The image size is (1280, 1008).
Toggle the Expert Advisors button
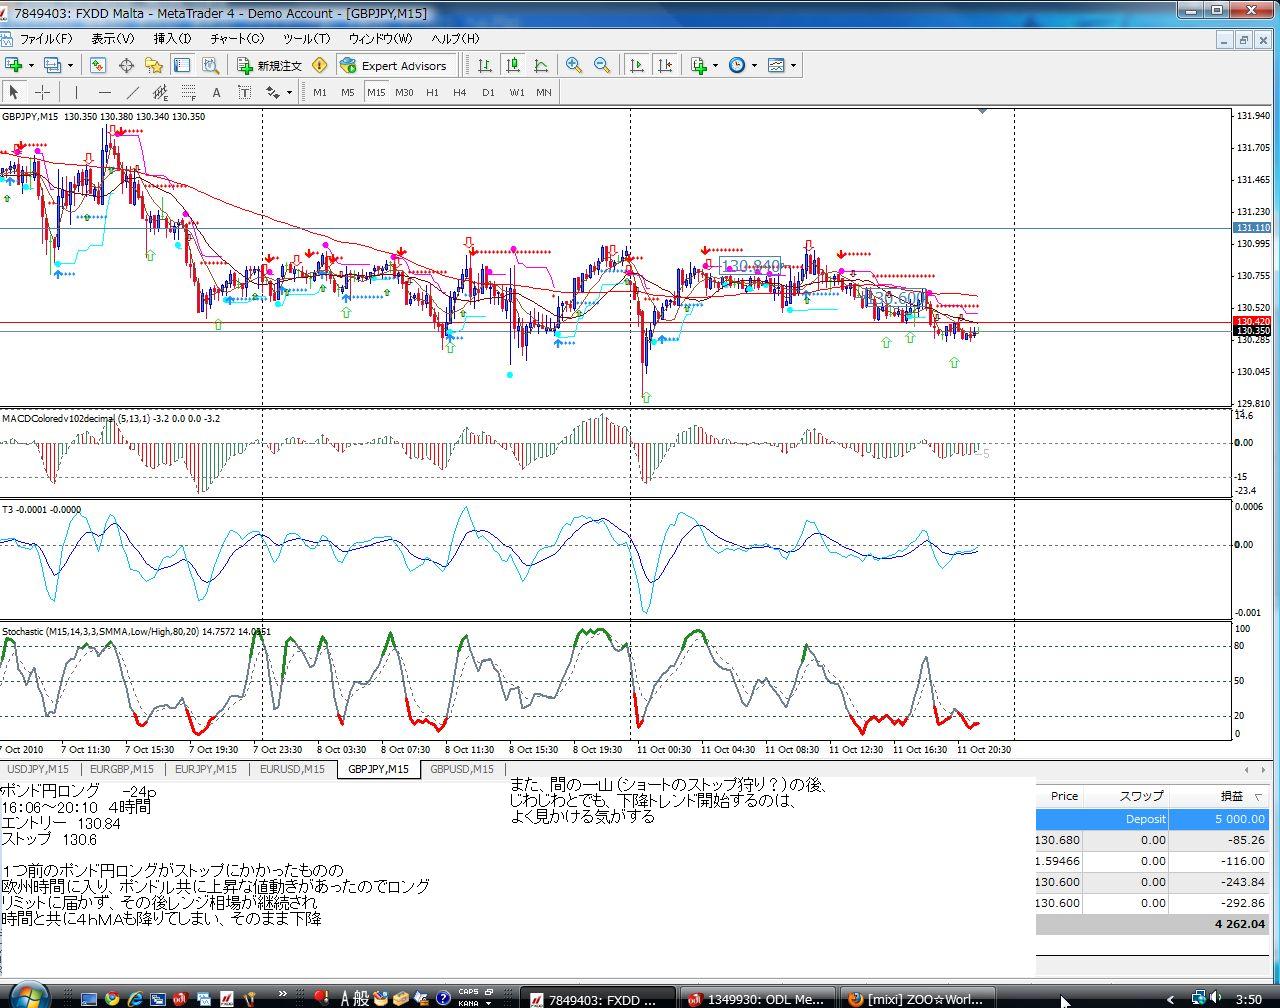coord(393,65)
